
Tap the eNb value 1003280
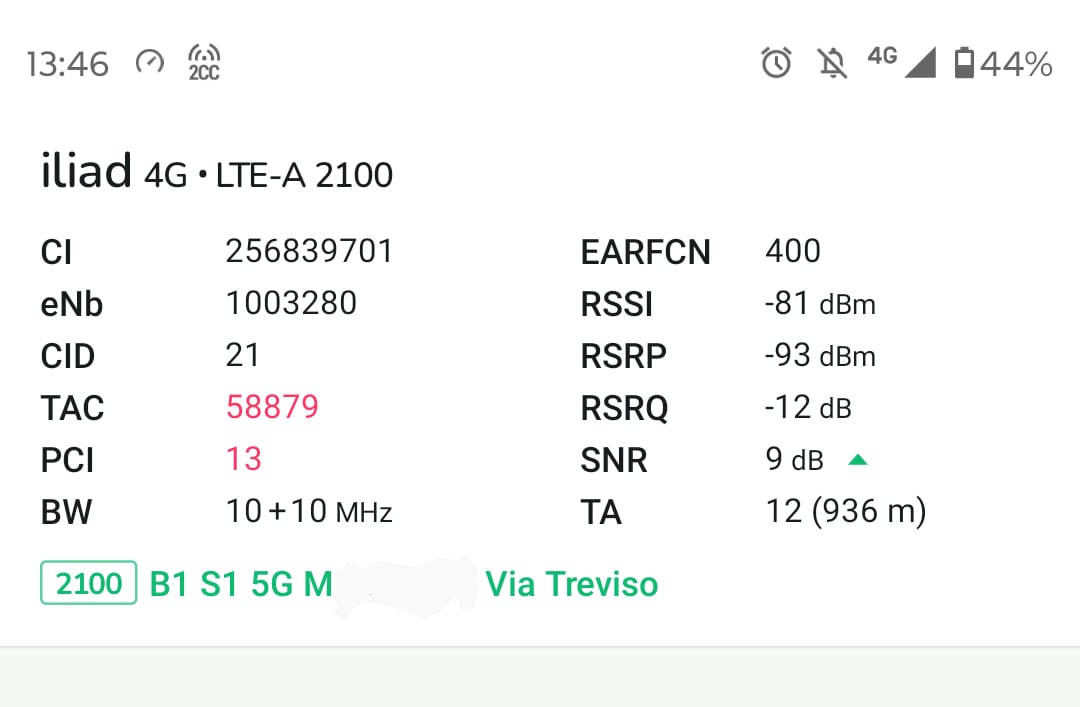[x=291, y=303]
